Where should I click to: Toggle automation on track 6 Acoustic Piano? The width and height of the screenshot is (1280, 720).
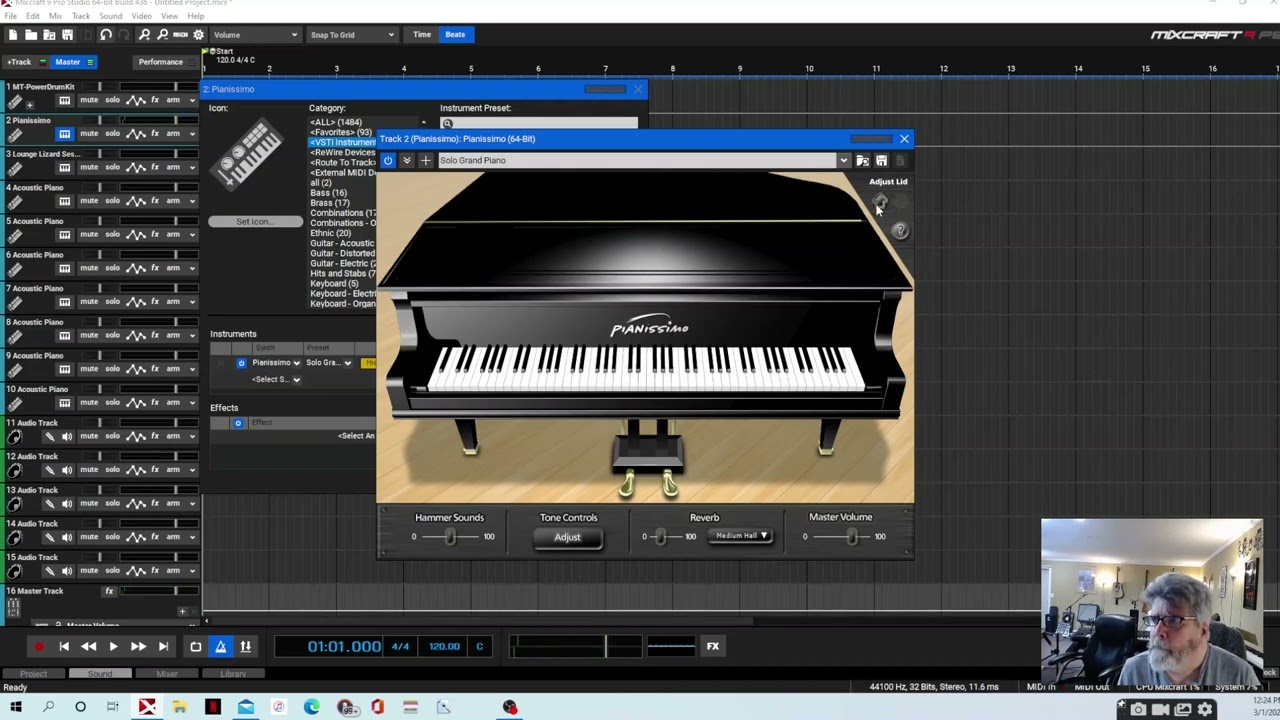[x=136, y=268]
